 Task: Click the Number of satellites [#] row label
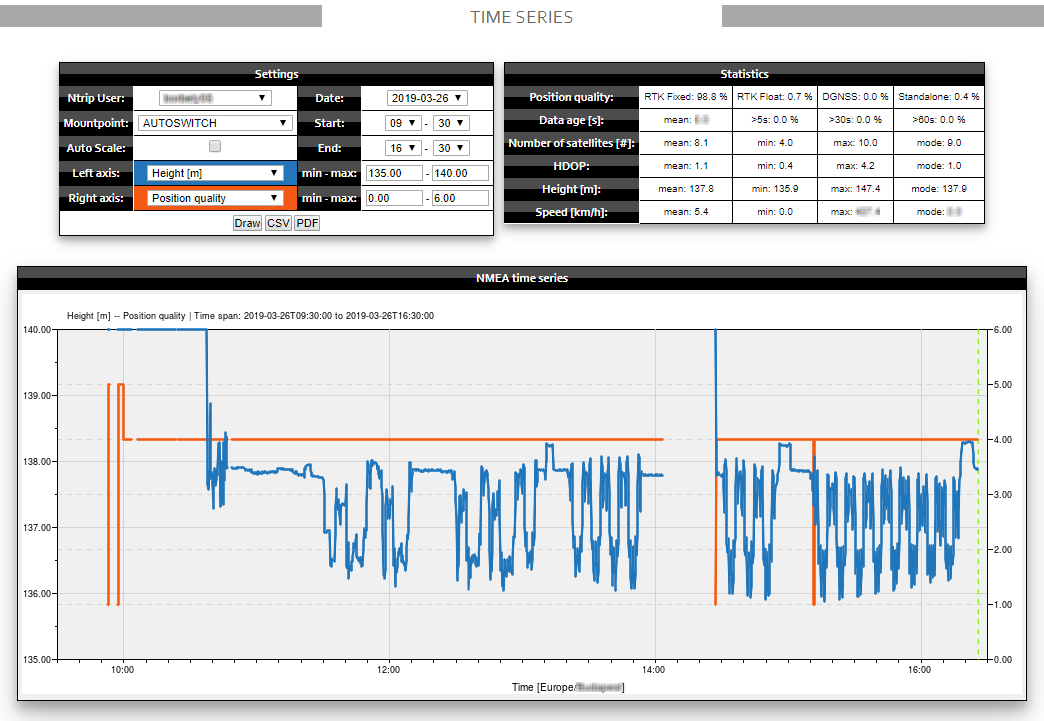(x=571, y=143)
